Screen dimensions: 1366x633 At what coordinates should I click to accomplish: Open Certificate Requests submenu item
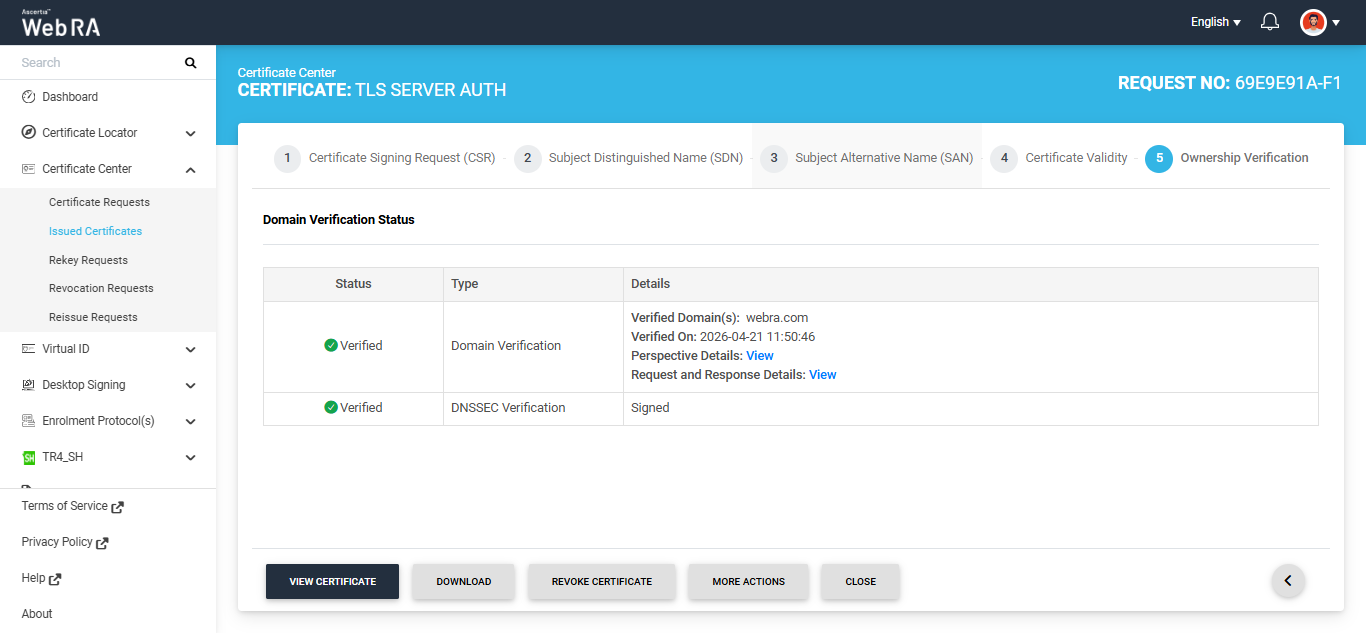coord(99,202)
